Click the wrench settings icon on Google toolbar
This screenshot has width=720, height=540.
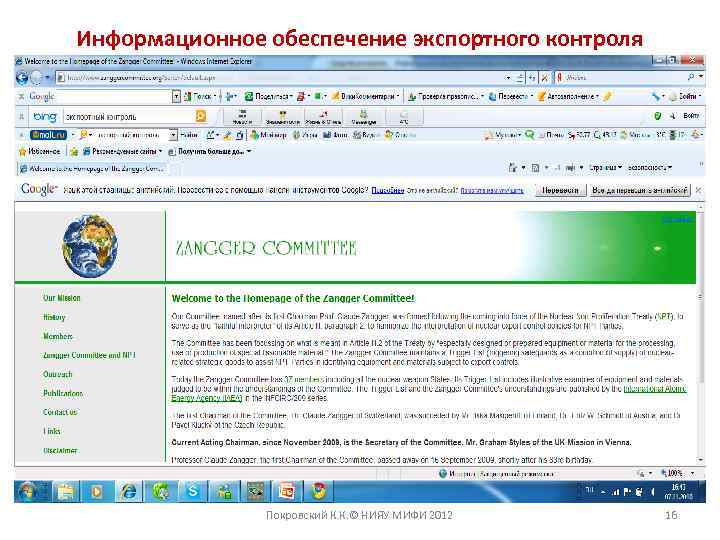coord(656,96)
